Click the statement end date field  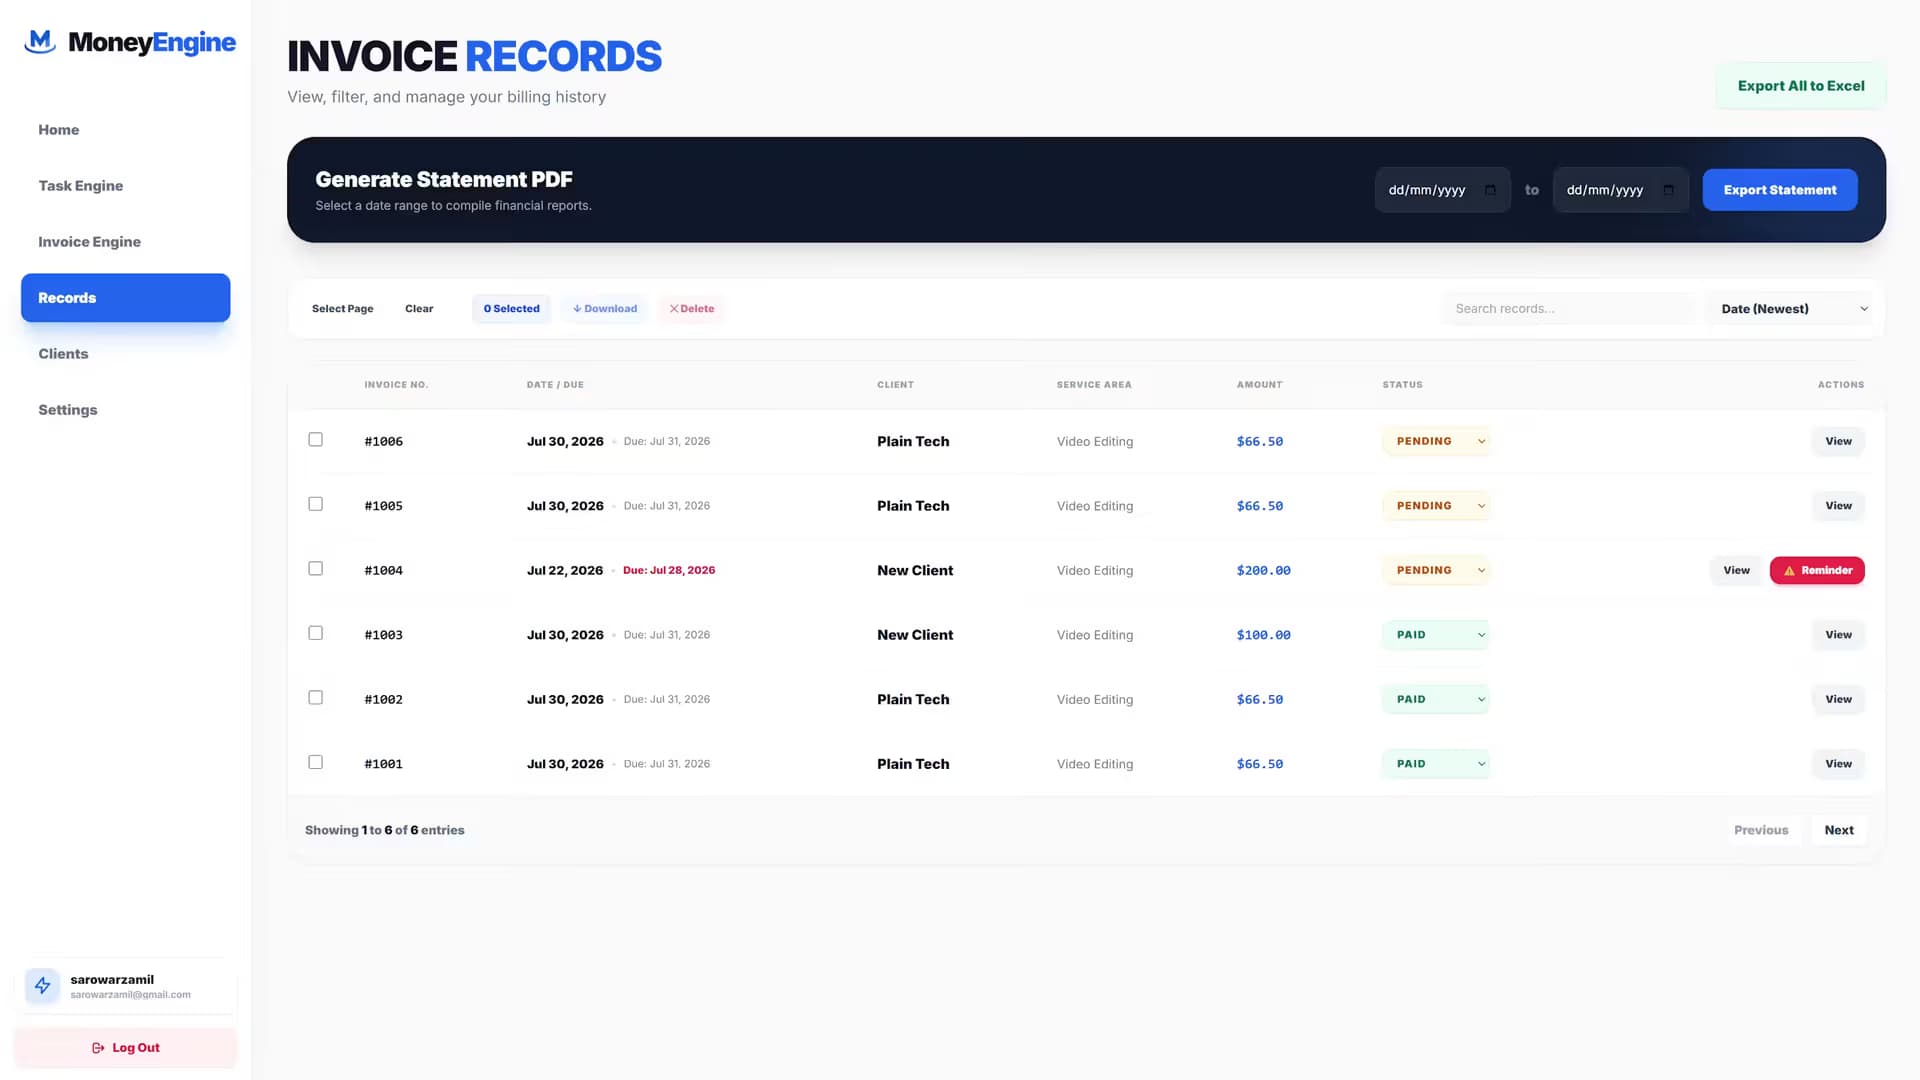1620,190
